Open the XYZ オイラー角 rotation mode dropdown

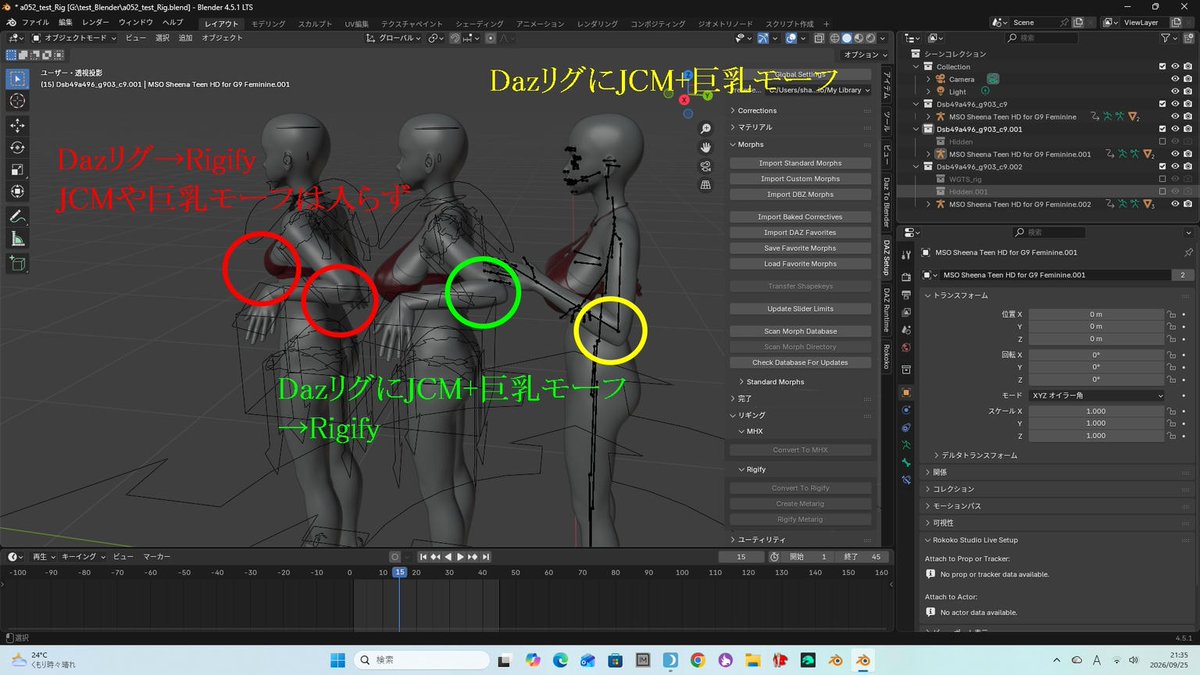(x=1098, y=396)
